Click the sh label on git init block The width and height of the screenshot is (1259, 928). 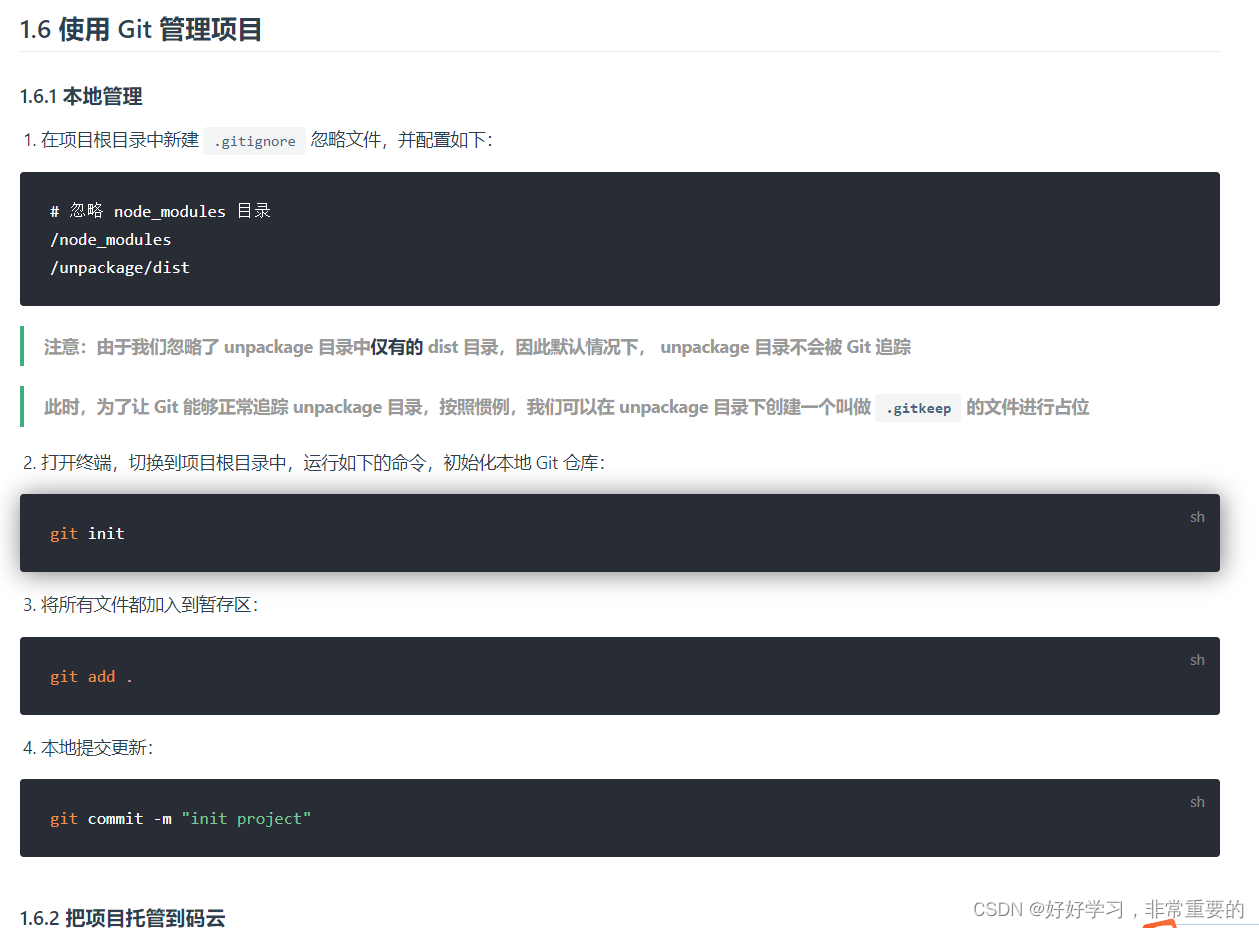point(1197,516)
